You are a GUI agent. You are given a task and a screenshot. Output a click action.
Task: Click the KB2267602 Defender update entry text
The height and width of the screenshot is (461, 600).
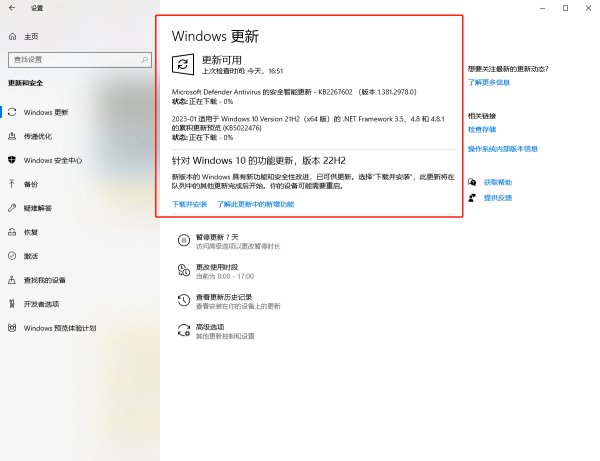coord(294,92)
